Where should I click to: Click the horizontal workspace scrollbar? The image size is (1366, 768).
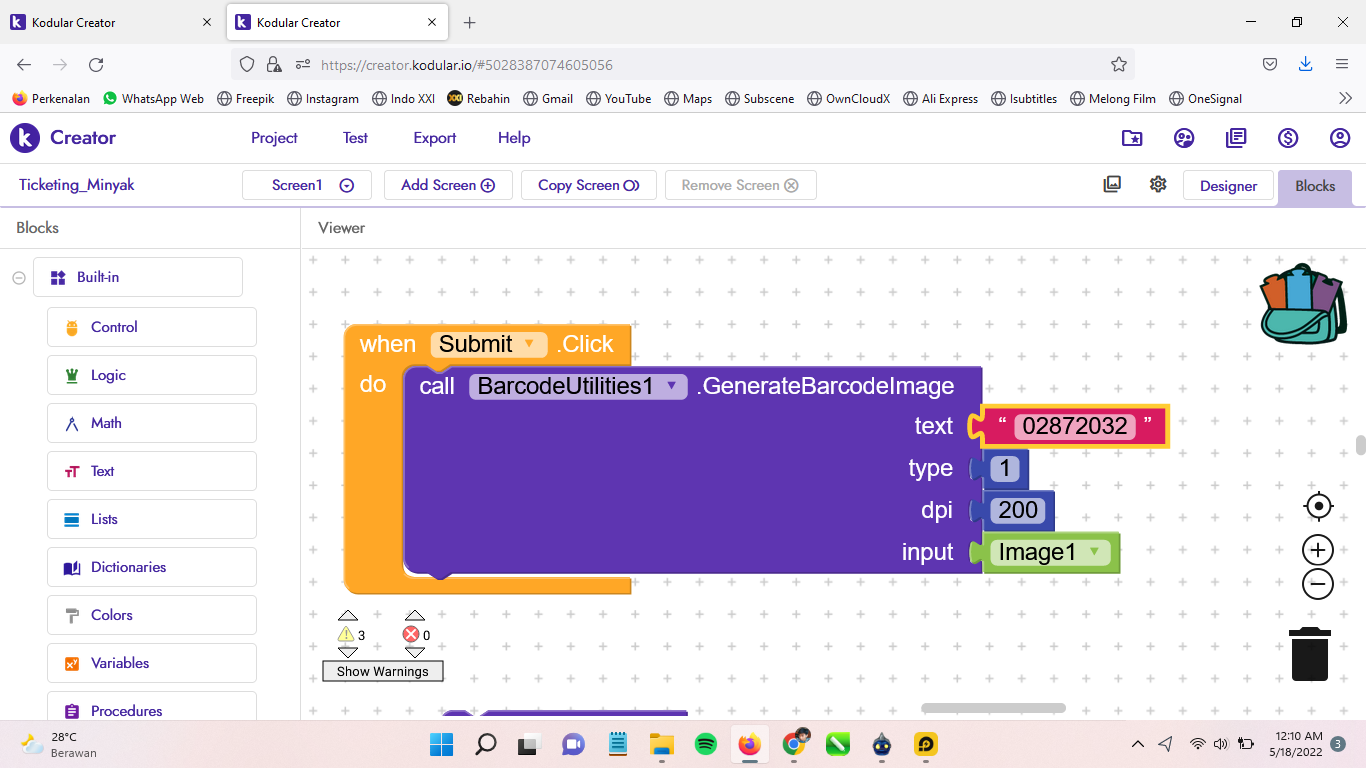992,708
